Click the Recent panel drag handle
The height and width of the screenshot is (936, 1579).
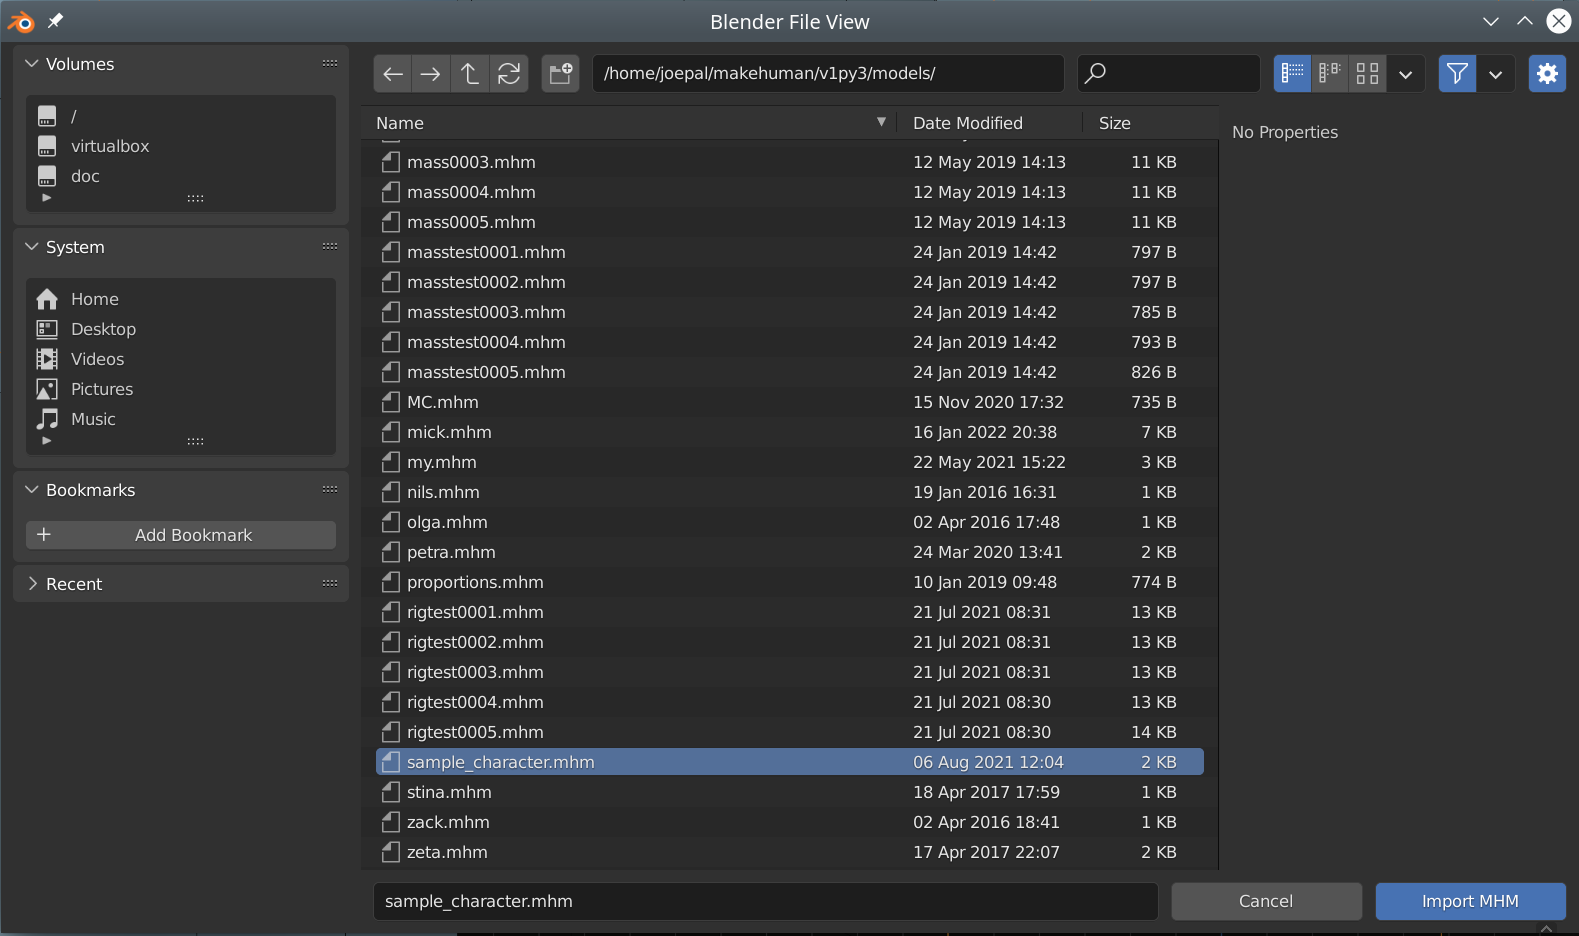coord(330,583)
